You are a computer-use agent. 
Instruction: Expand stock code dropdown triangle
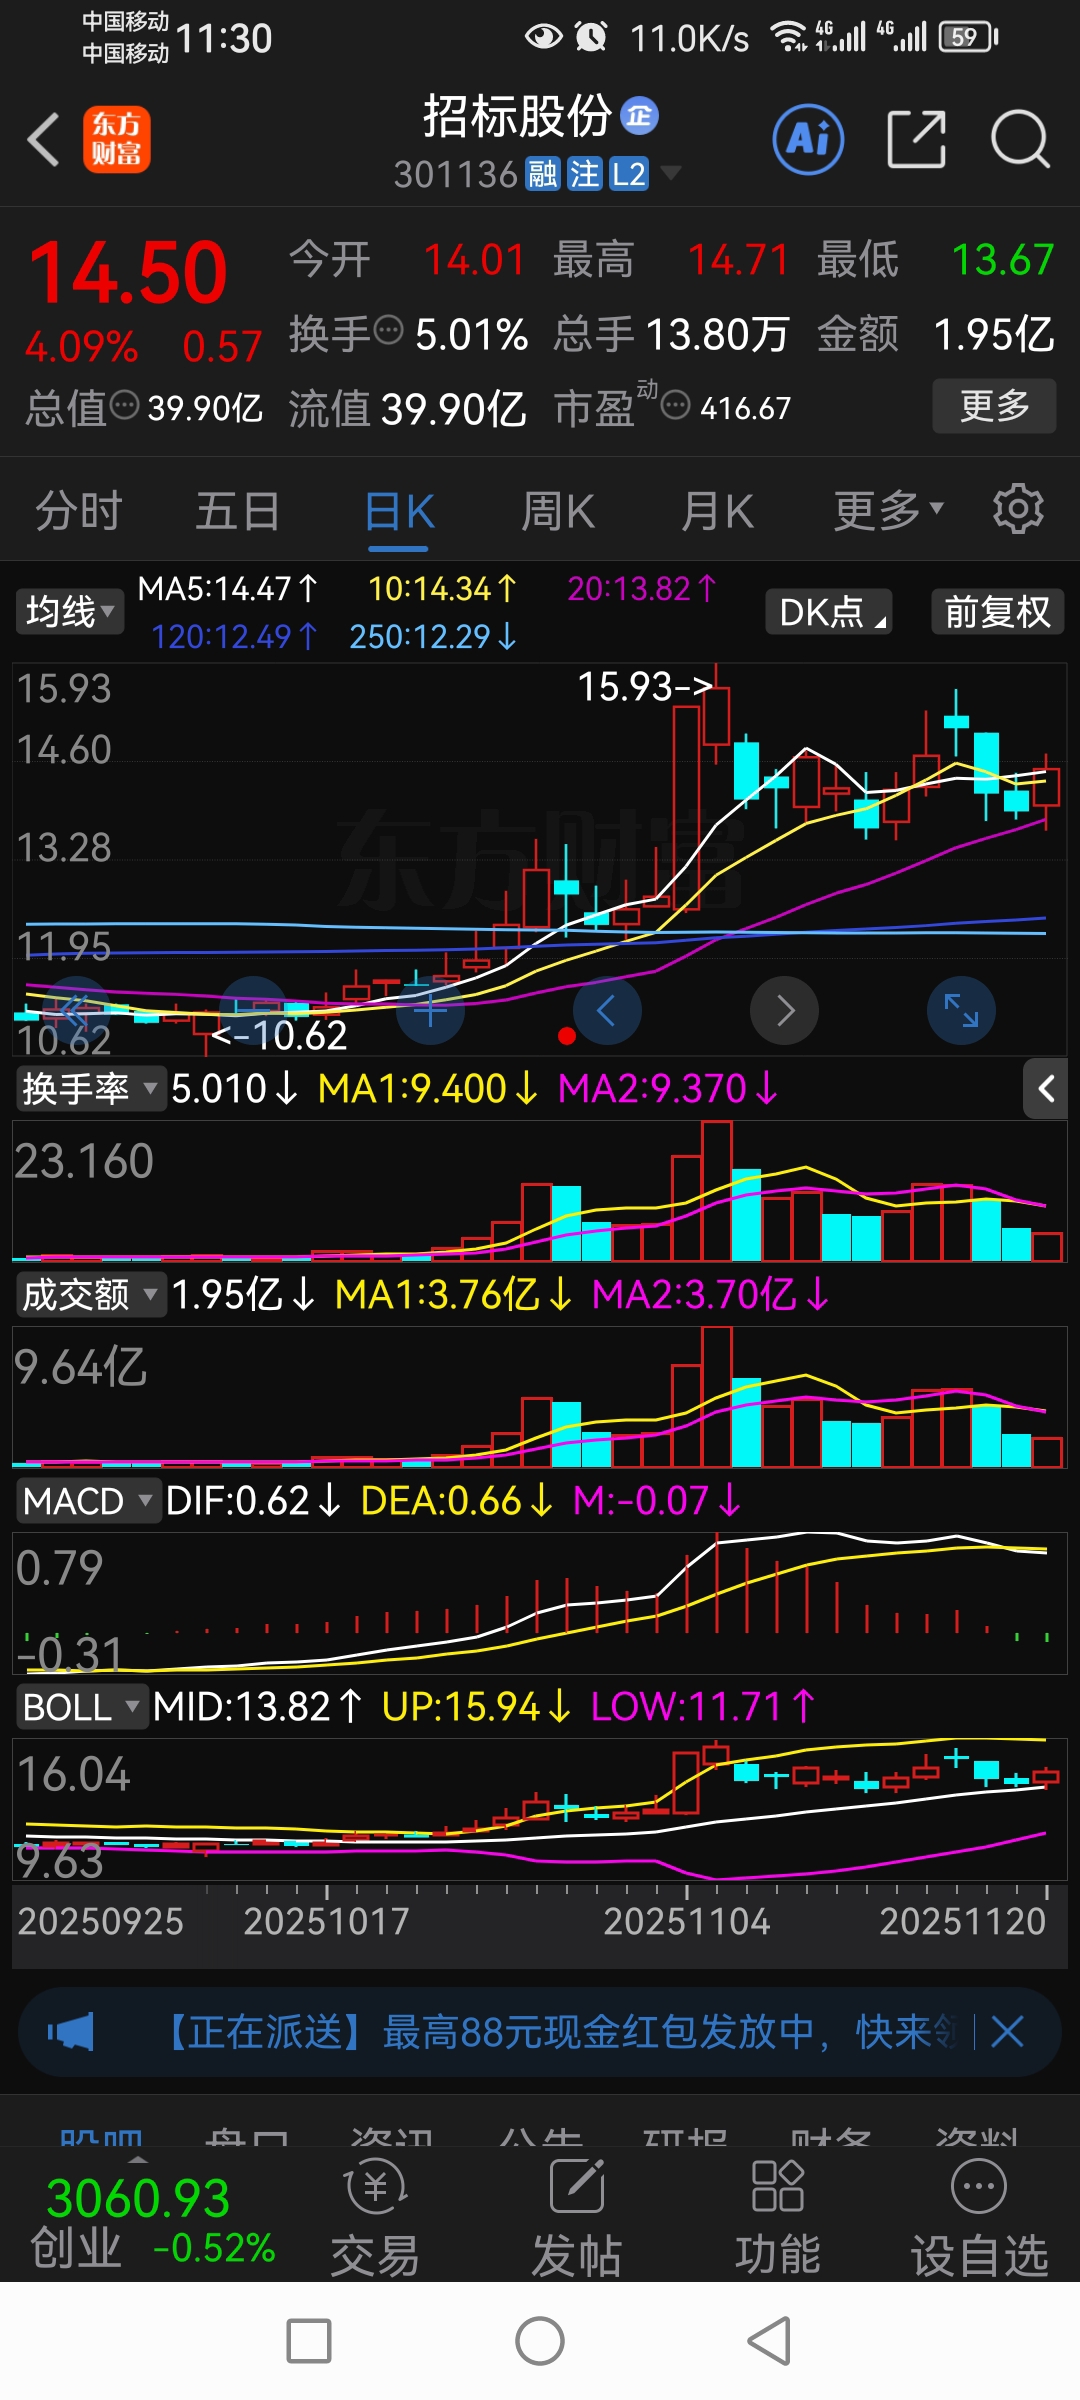click(670, 174)
